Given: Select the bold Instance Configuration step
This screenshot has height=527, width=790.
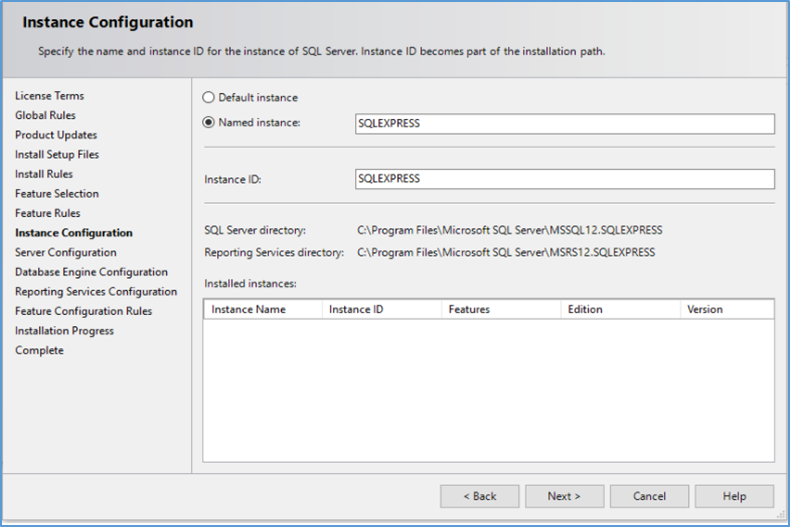Looking at the screenshot, I should click(x=74, y=233).
